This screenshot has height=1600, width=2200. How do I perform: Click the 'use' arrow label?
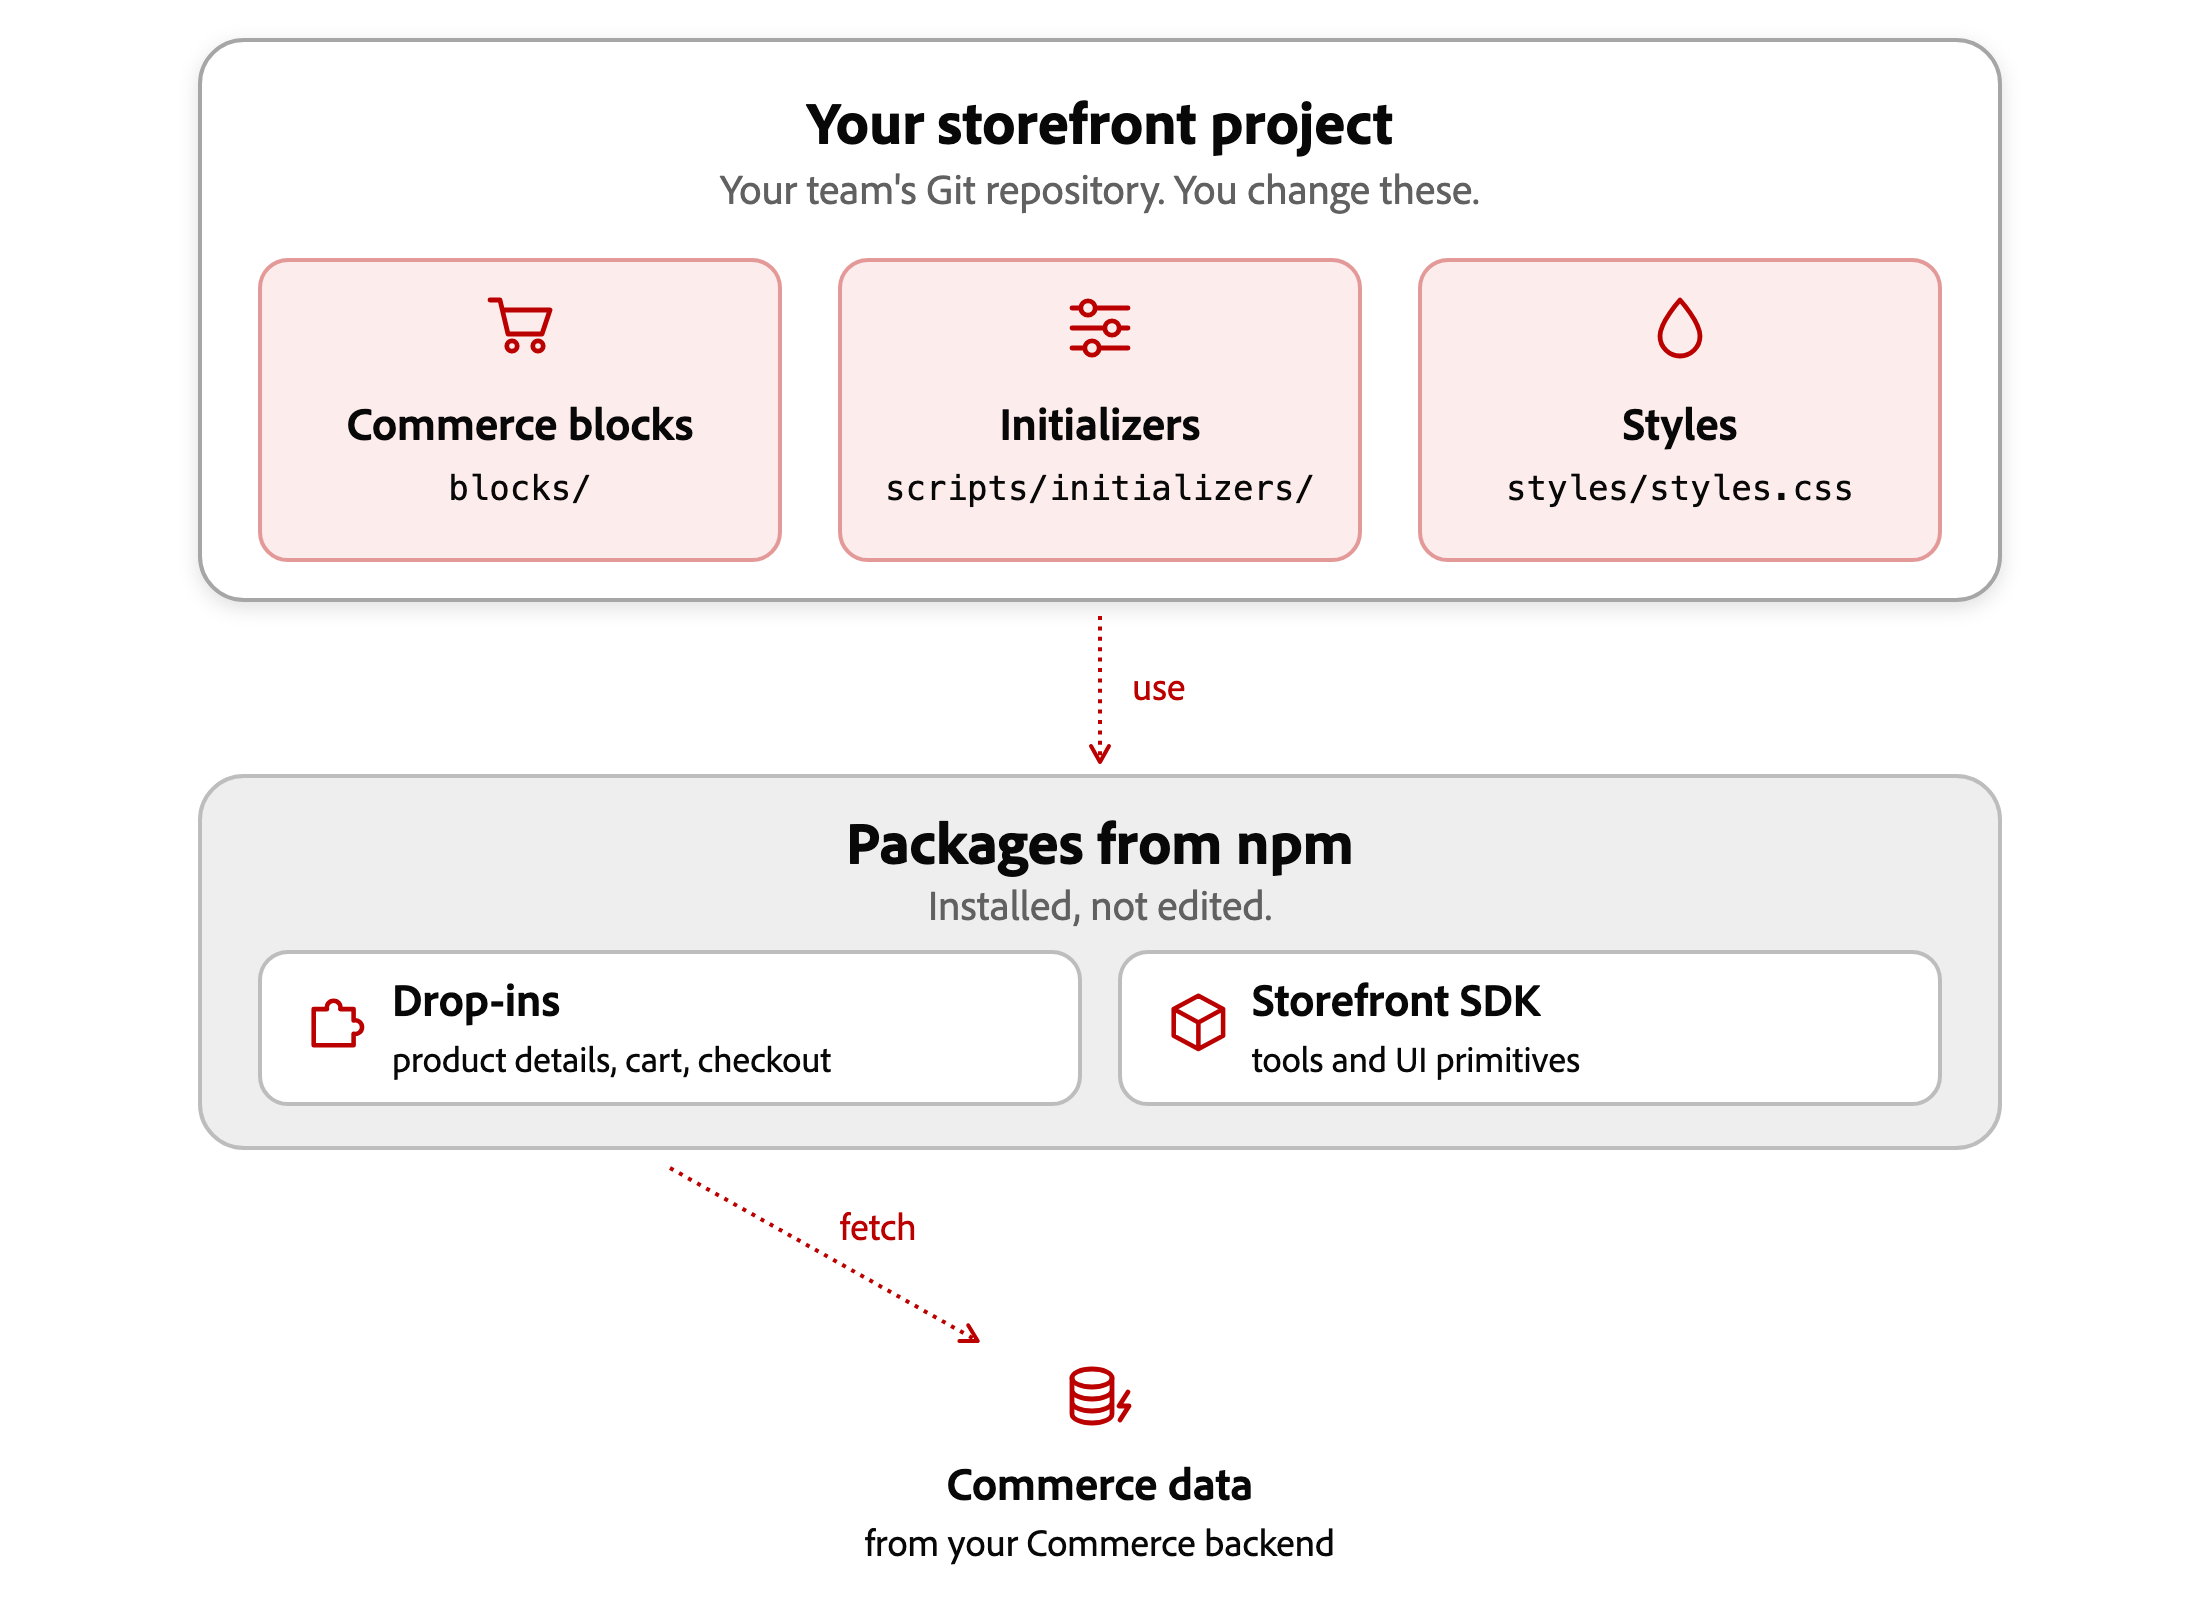1158,689
